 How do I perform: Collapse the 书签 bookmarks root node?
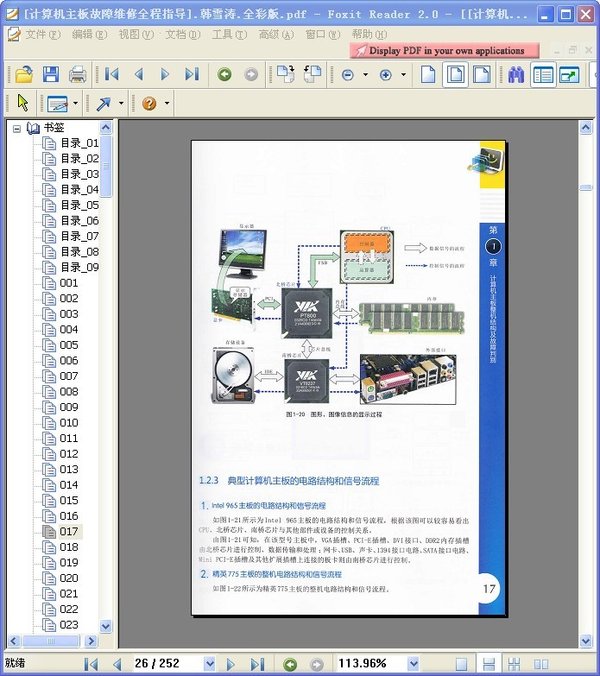pos(17,128)
